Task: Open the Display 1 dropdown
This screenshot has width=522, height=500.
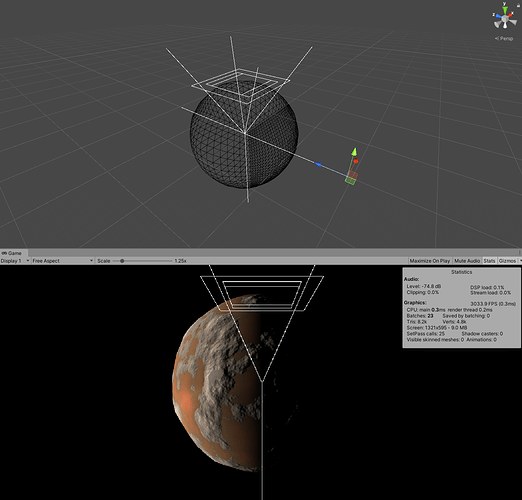Action: tap(15, 261)
